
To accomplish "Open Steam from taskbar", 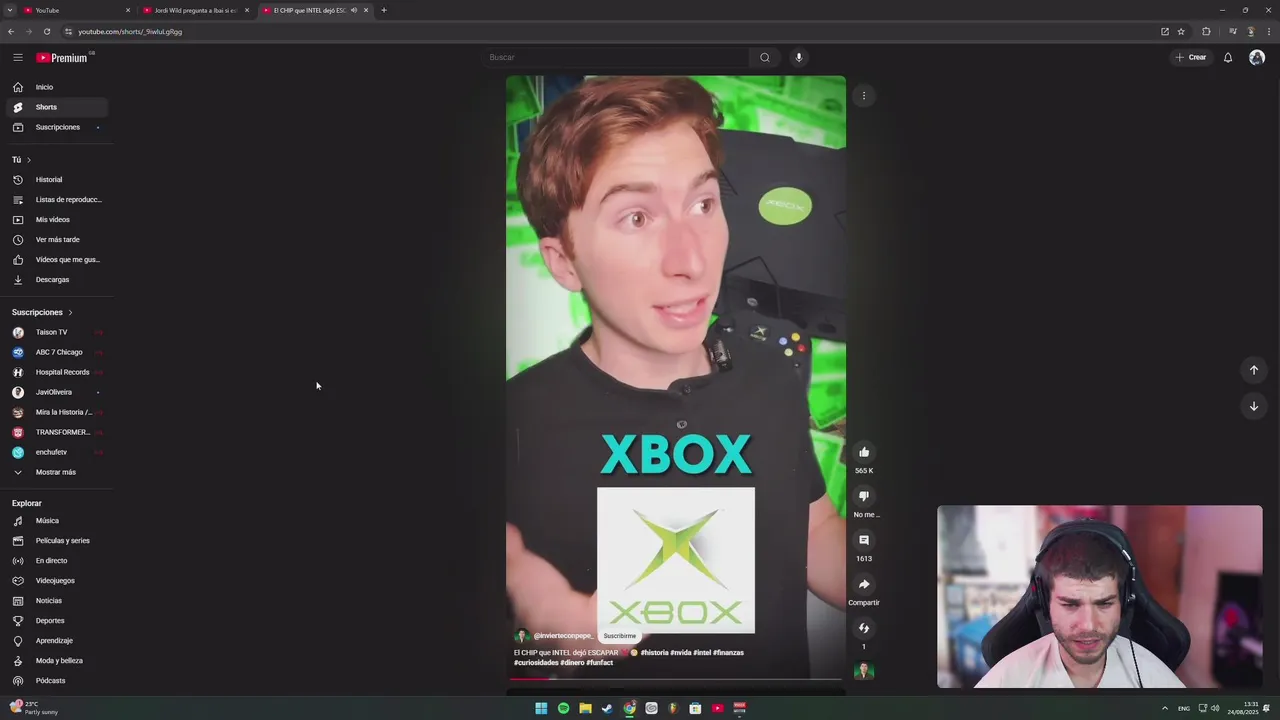I will click(x=607, y=708).
